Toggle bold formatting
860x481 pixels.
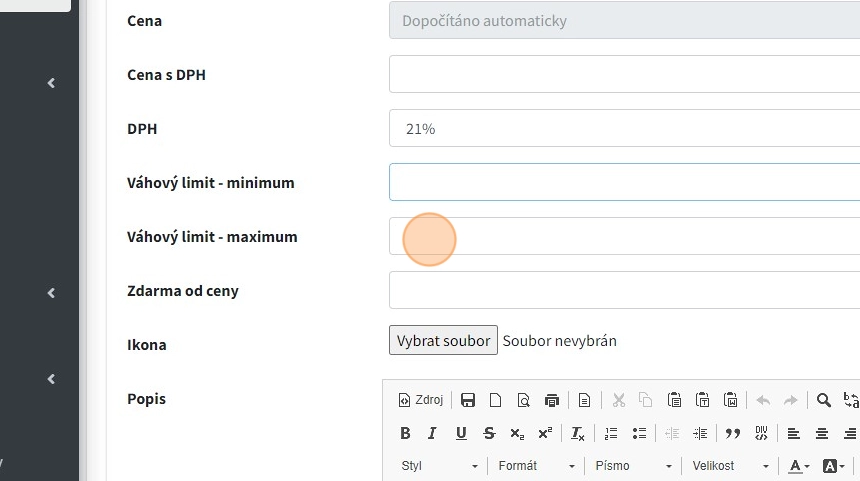pyautogui.click(x=405, y=433)
